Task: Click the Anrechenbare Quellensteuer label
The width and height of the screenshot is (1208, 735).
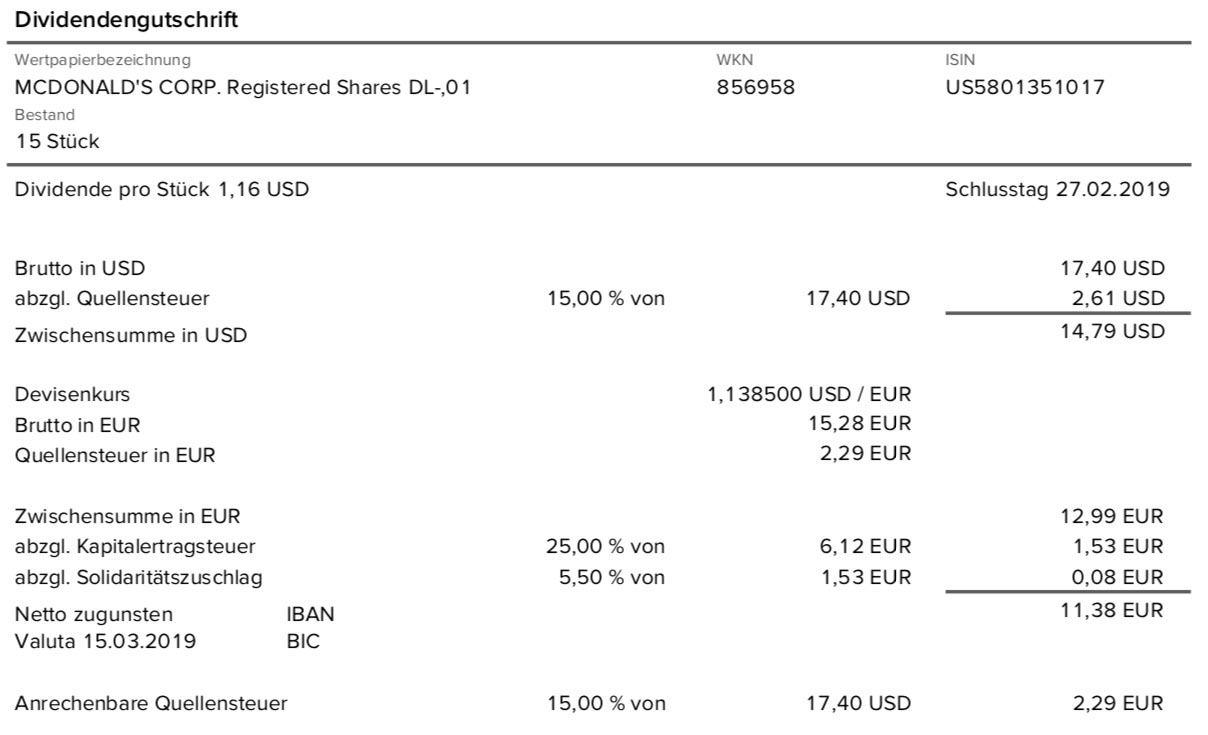Action: (x=151, y=703)
